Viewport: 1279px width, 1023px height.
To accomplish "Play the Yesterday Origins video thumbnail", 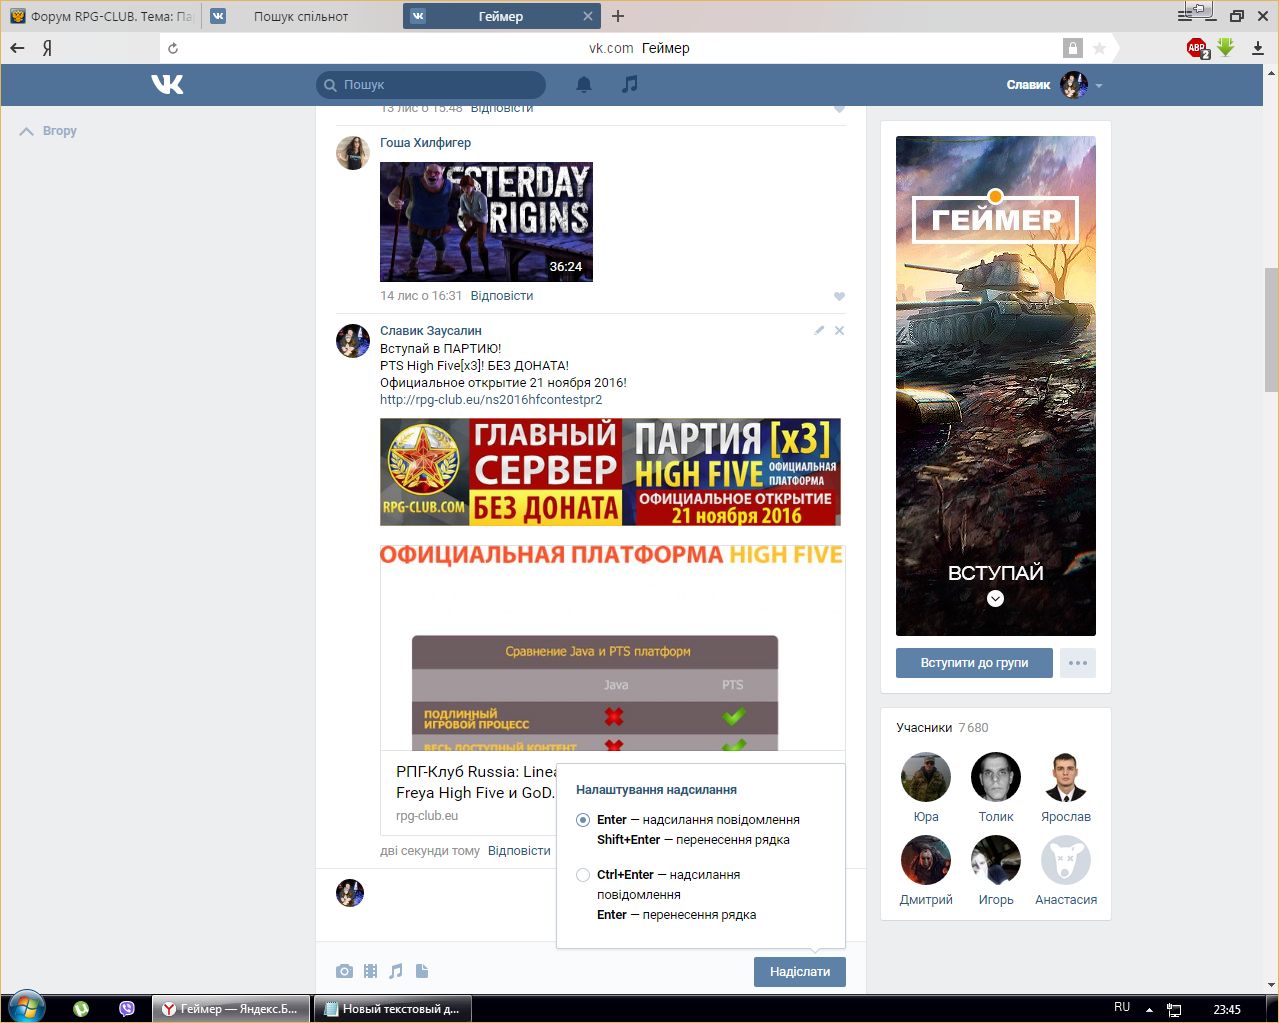I will 486,222.
